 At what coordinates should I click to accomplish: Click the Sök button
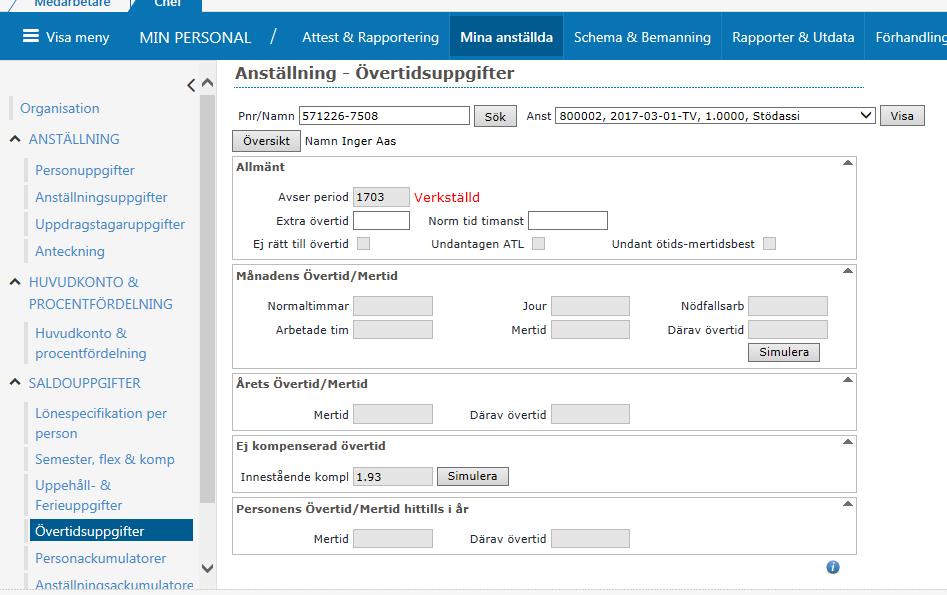(495, 117)
